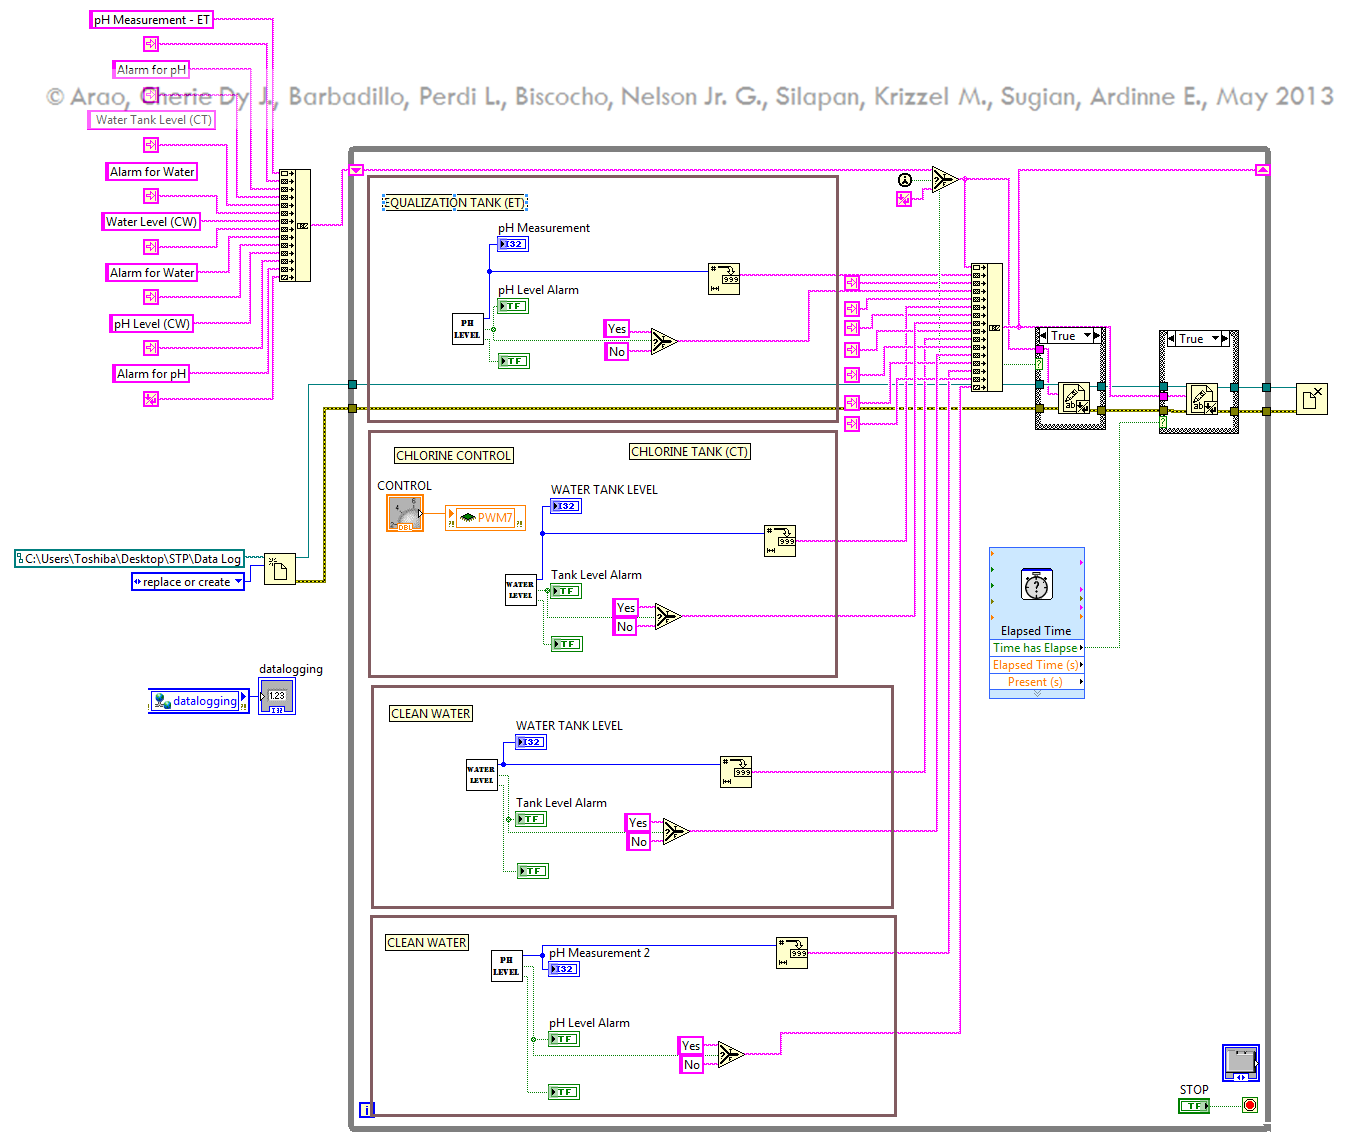
Task: Select the datalogging shared variable node
Action: 198,701
